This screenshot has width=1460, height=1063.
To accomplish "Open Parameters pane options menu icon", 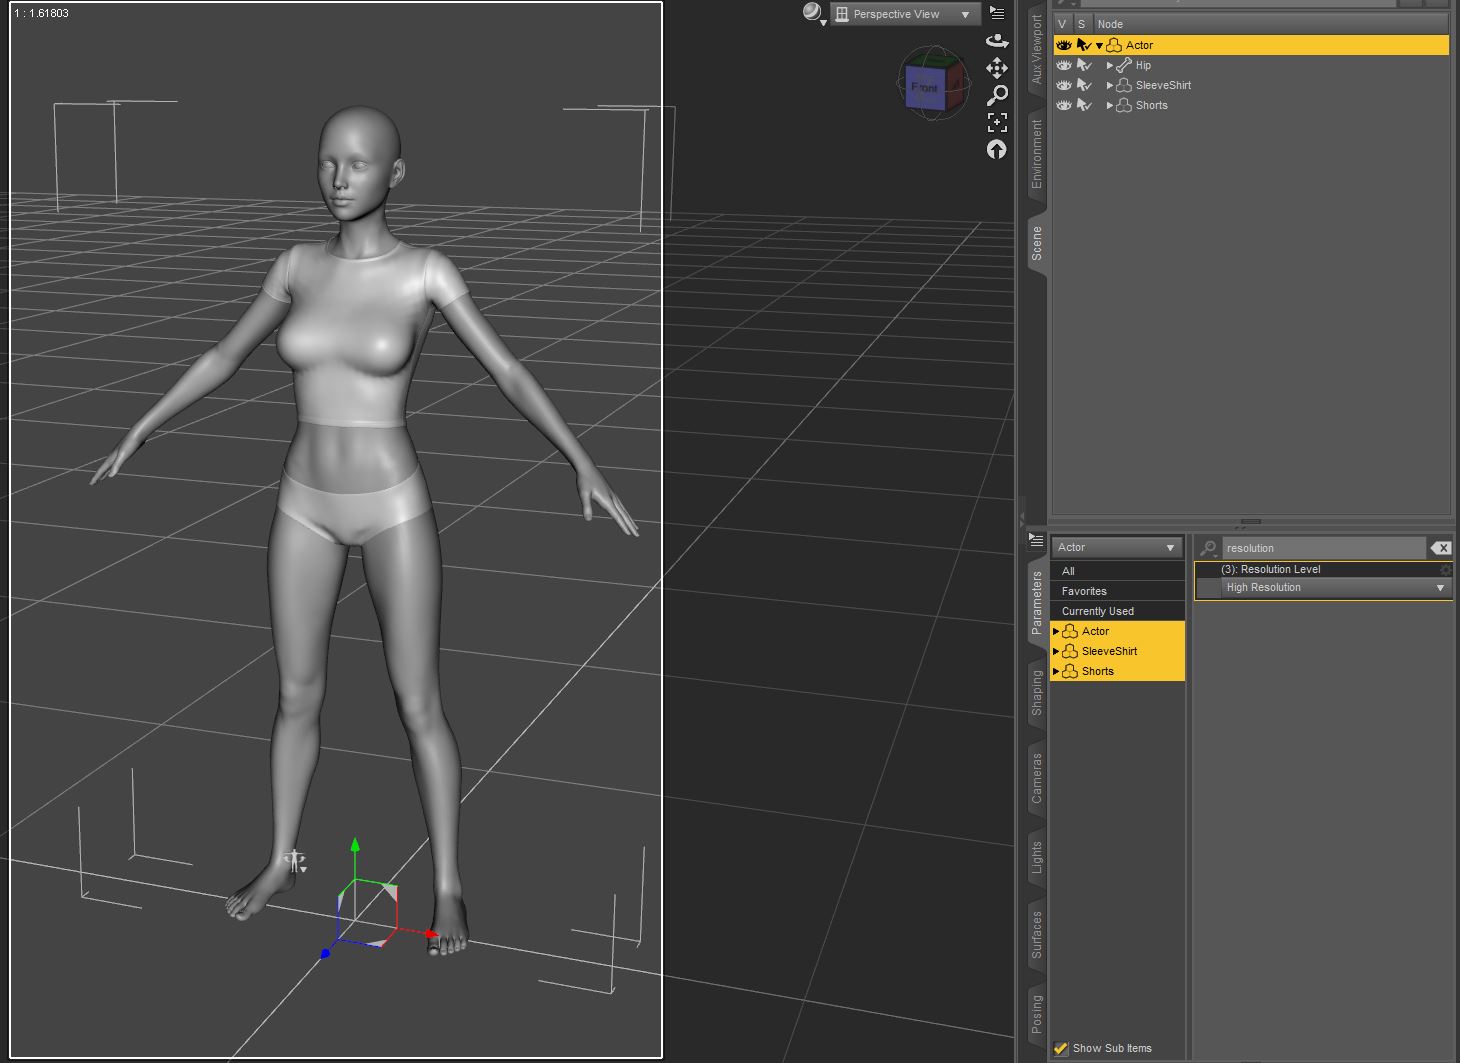I will pos(1037,541).
